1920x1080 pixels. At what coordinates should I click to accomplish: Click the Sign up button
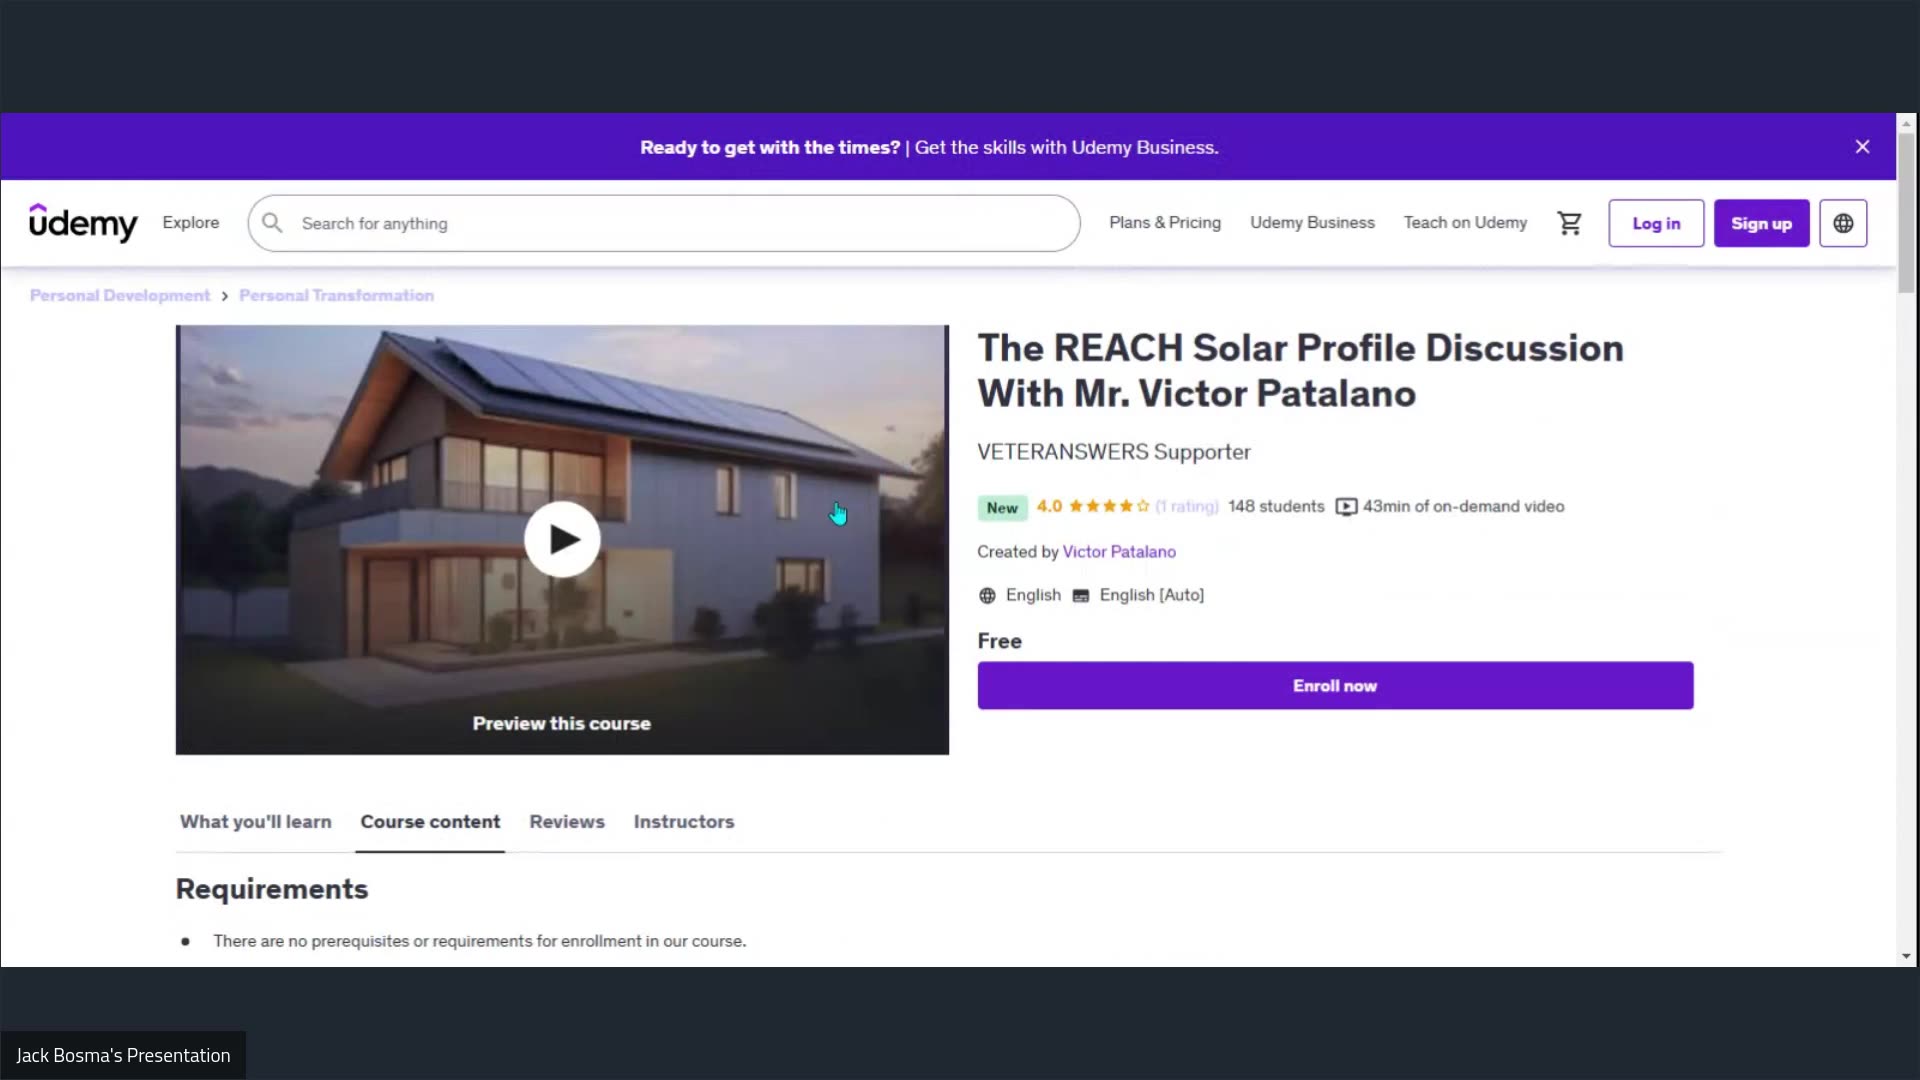pyautogui.click(x=1761, y=223)
